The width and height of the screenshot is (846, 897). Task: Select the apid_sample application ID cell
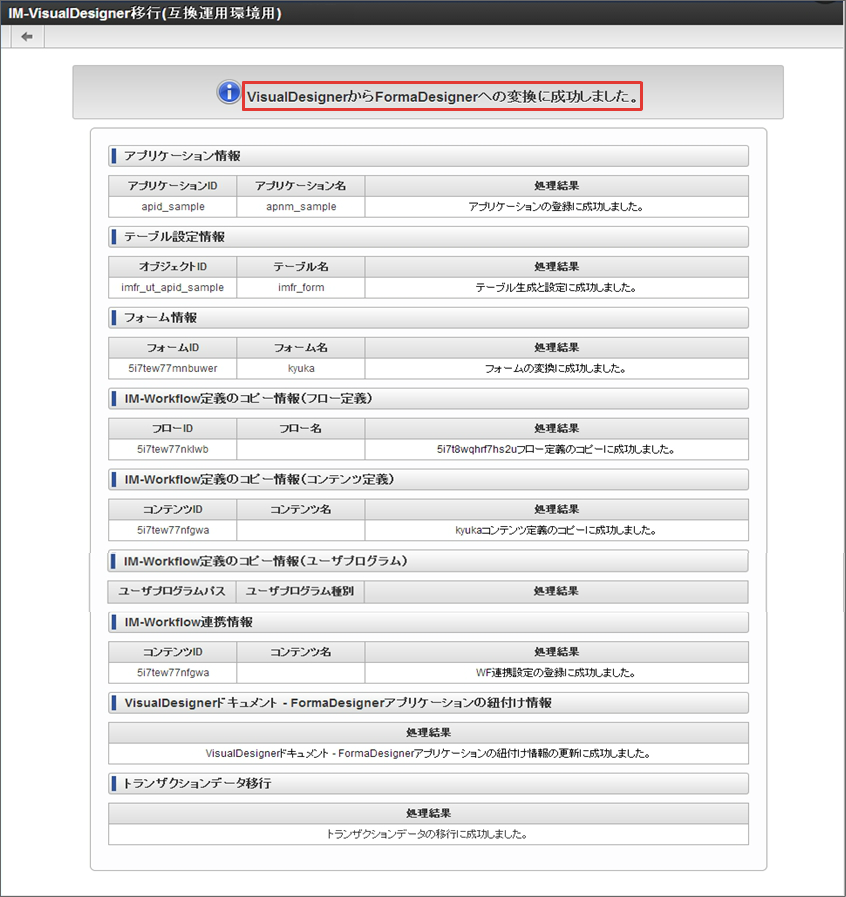tap(173, 207)
